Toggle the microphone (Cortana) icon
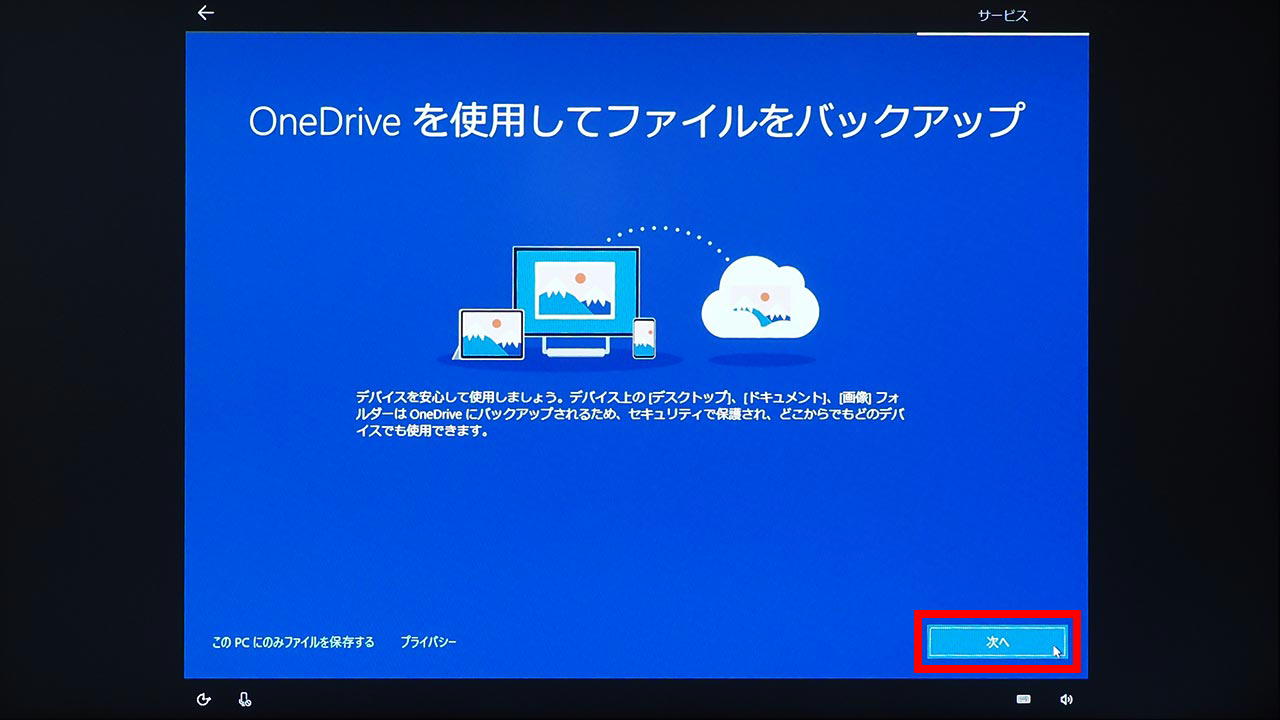Image resolution: width=1280 pixels, height=720 pixels. tap(245, 700)
